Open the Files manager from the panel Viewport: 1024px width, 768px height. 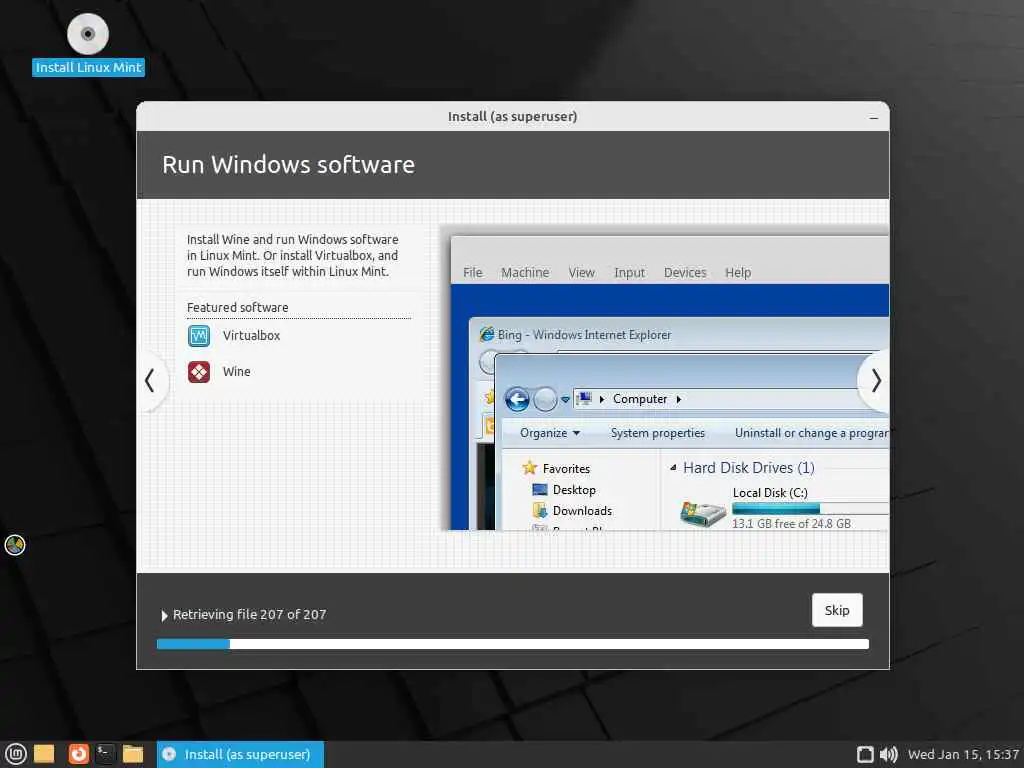click(x=133, y=754)
